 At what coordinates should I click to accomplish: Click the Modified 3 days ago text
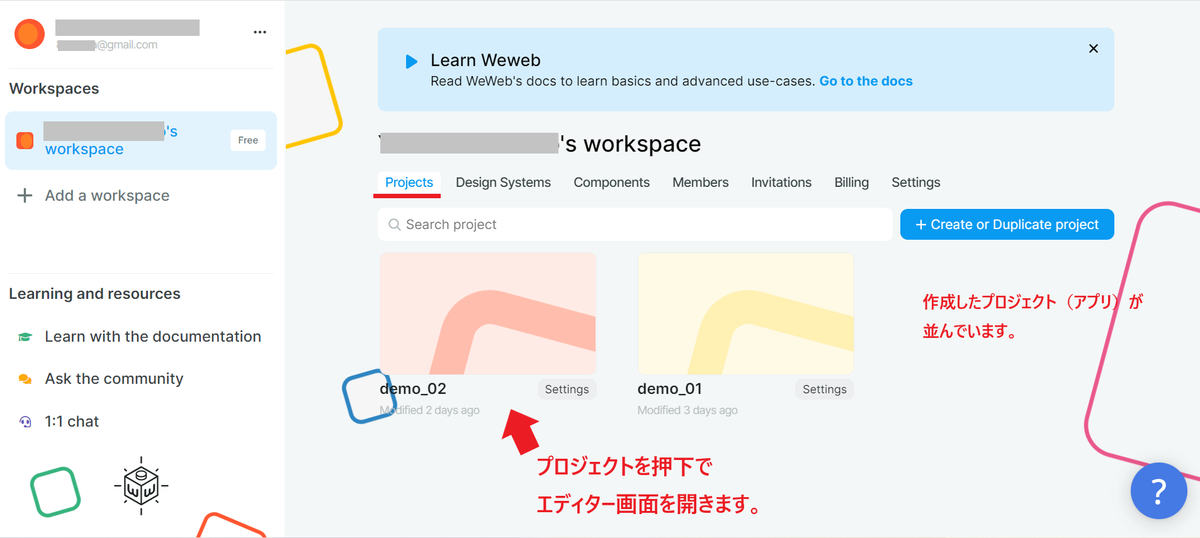point(687,411)
